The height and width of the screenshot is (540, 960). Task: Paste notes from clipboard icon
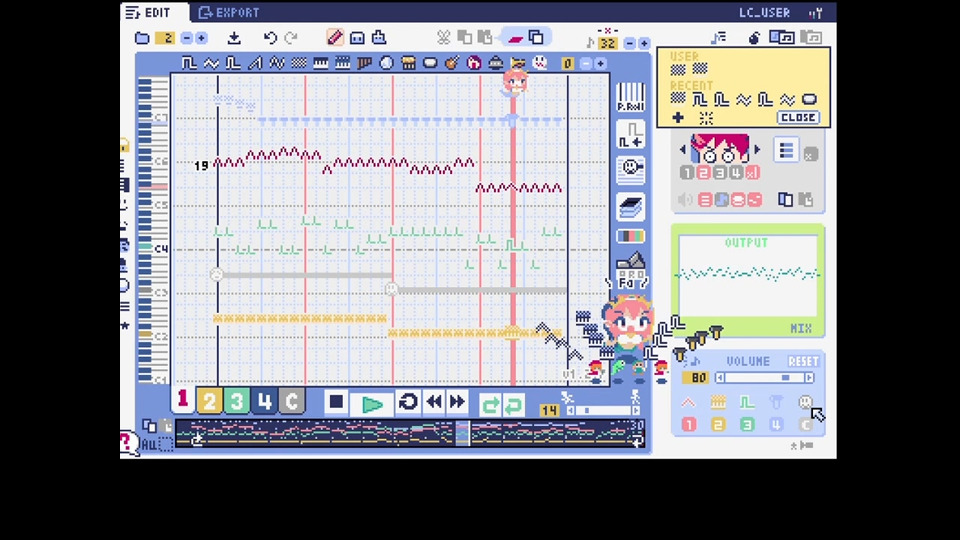[x=485, y=37]
